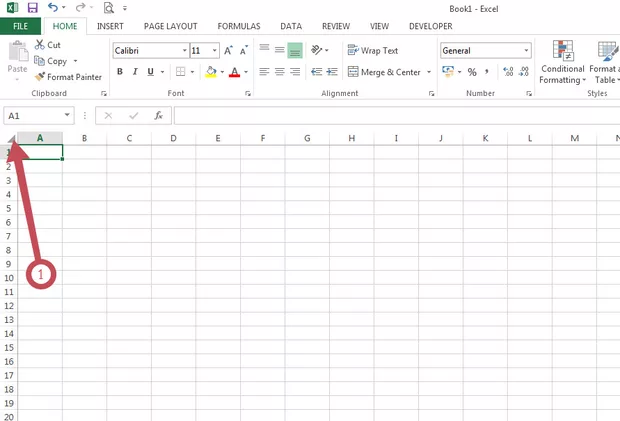Image resolution: width=620 pixels, height=421 pixels.
Task: Decrease decimal places
Action: coord(524,72)
